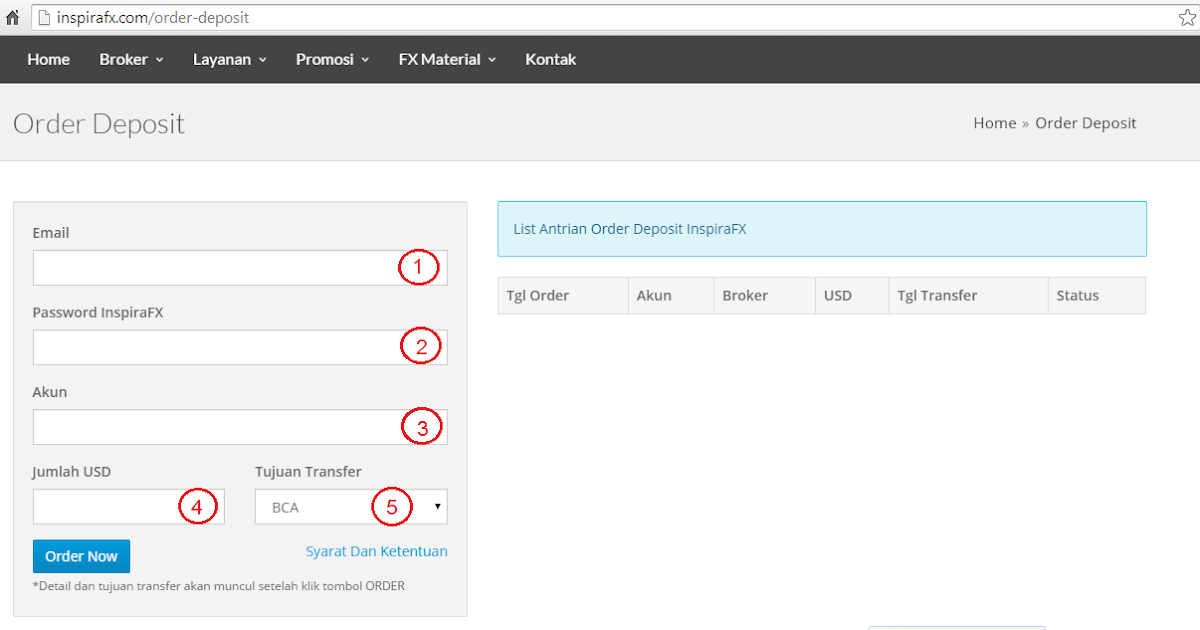Click the red circle marked 5
The width and height of the screenshot is (1200, 630).
[394, 506]
